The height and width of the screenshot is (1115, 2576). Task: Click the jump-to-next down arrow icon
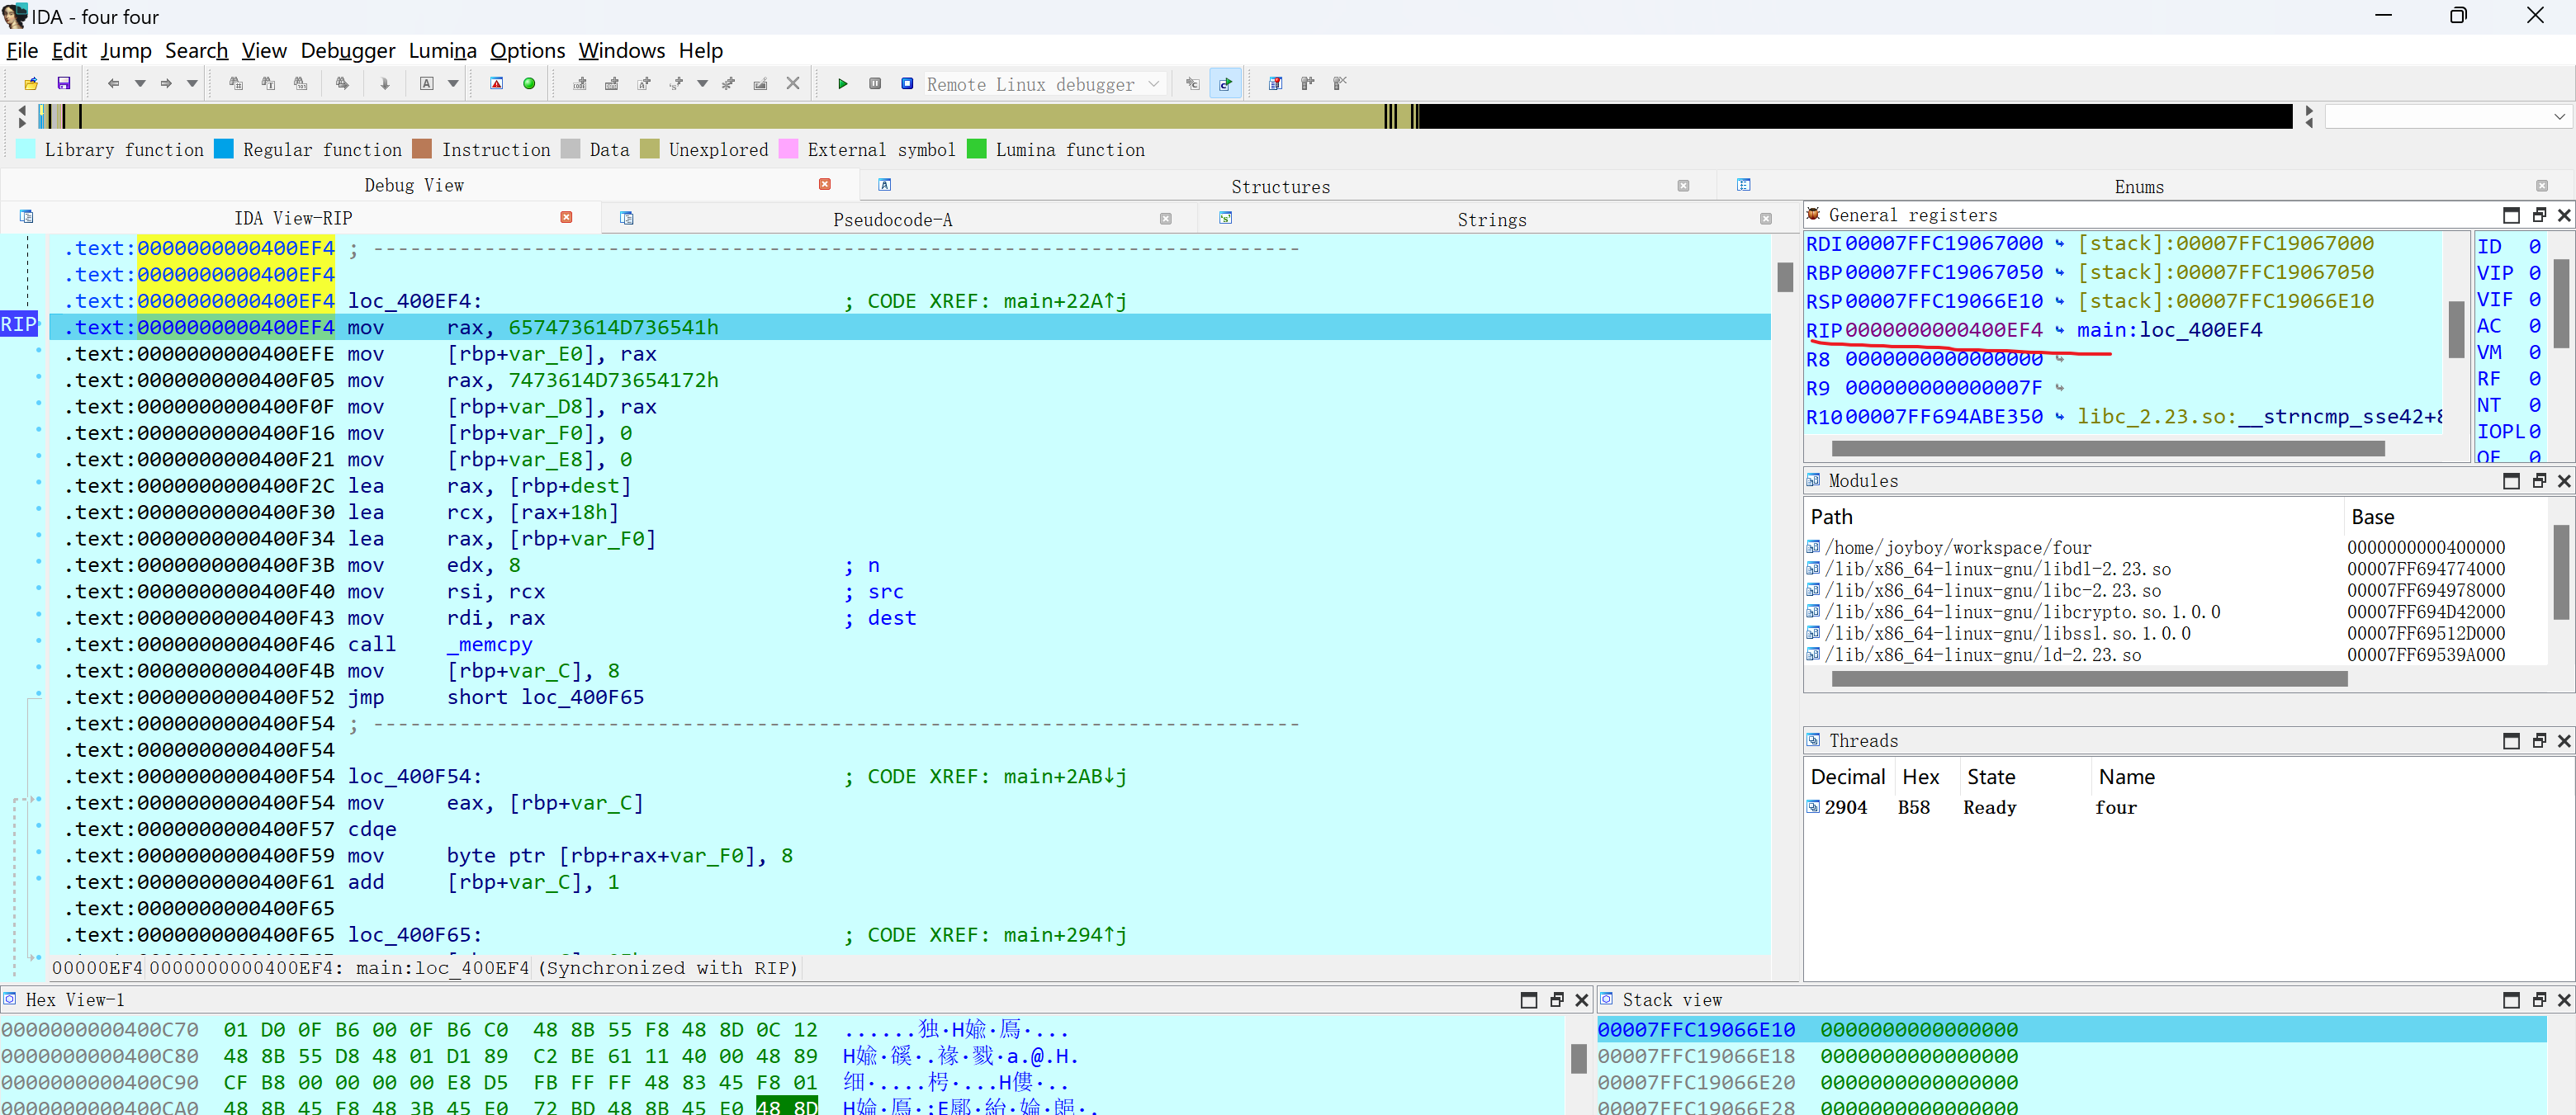[x=384, y=84]
